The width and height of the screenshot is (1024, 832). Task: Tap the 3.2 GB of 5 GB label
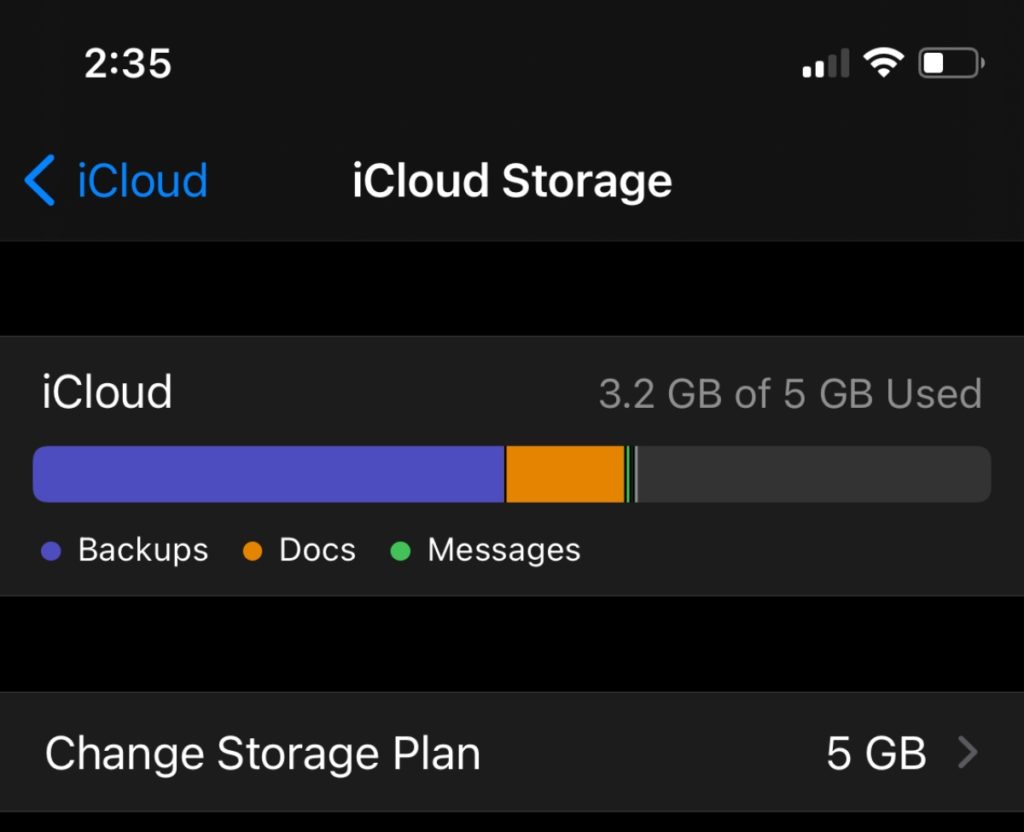point(790,393)
